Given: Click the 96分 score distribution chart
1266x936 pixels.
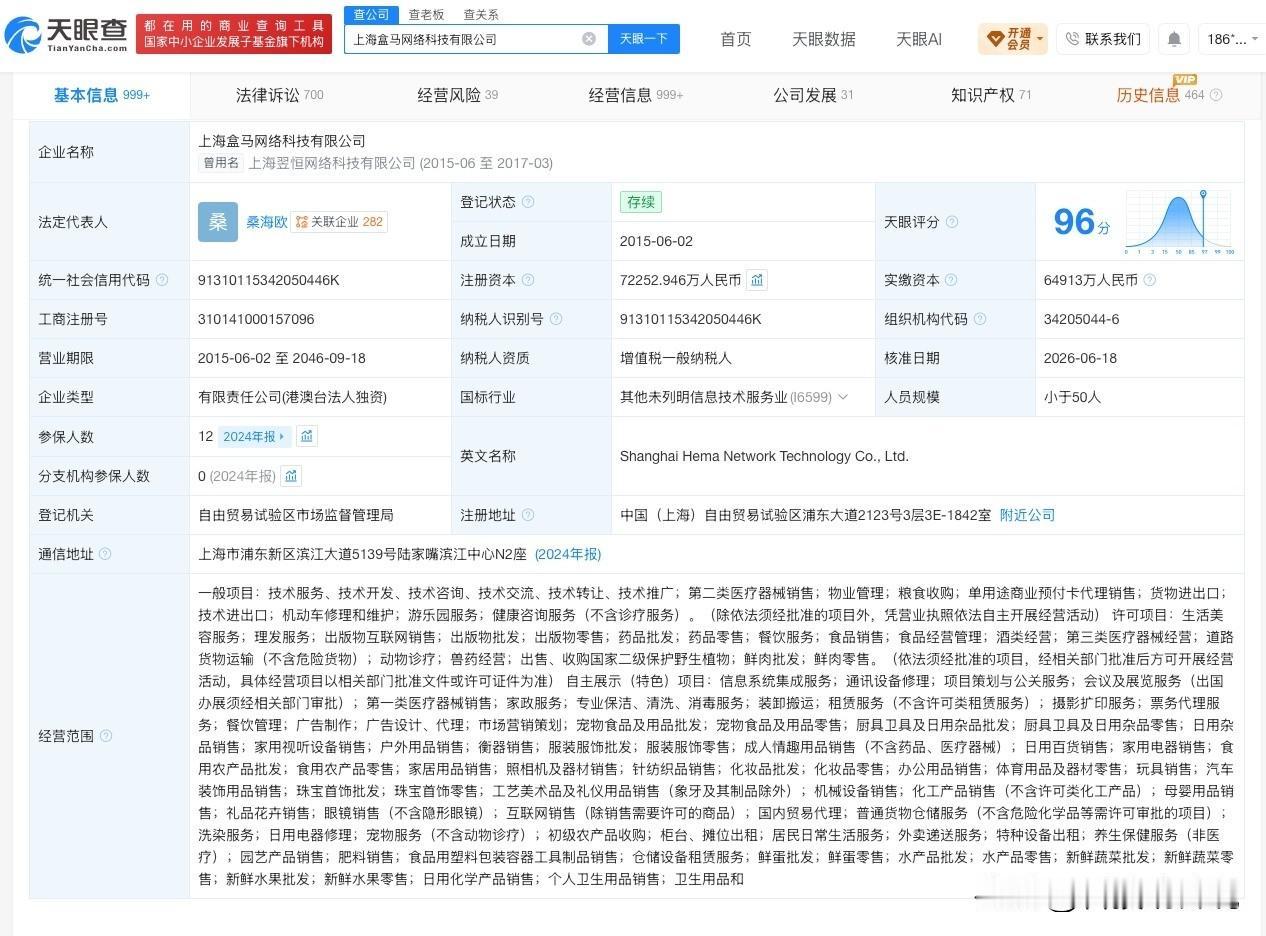Looking at the screenshot, I should click(1179, 222).
